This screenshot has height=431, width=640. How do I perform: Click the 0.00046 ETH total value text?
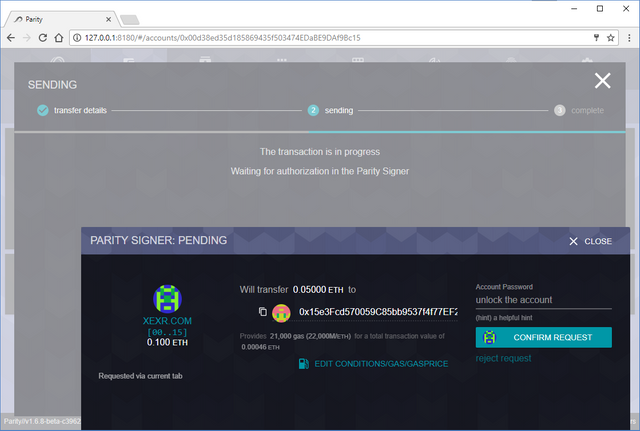[x=260, y=347]
